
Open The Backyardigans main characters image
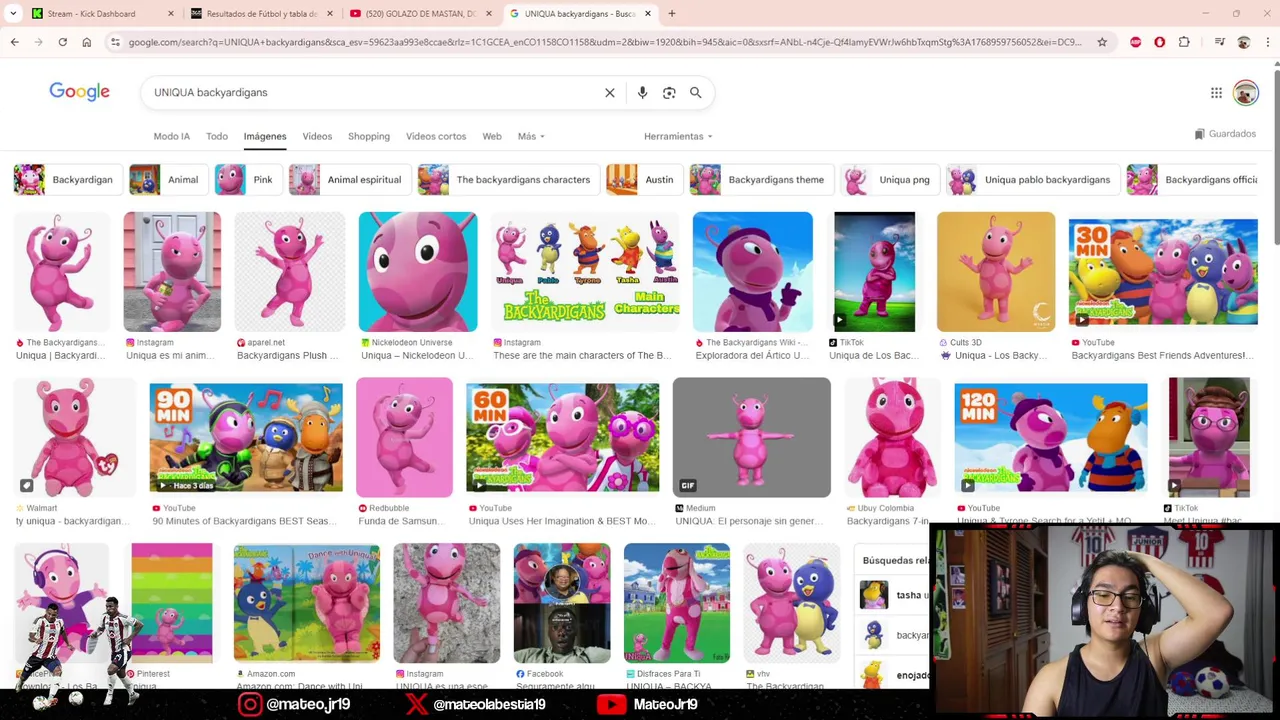coord(585,271)
